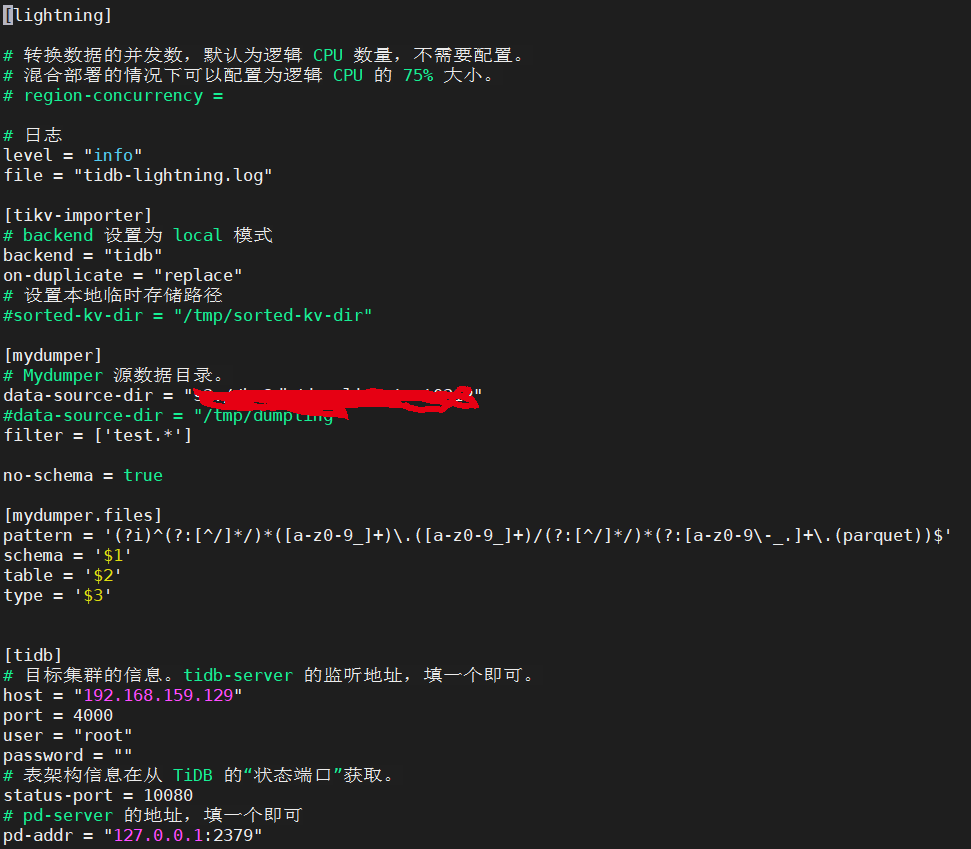This screenshot has width=971, height=849.
Task: Click the [tidb] section header
Action: click(33, 655)
